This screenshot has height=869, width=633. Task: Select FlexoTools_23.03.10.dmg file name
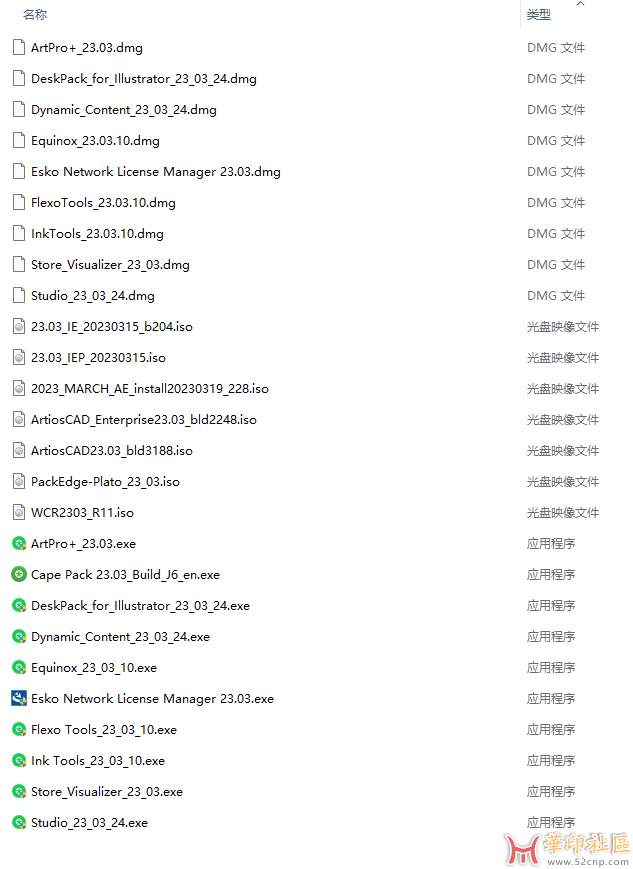click(x=103, y=203)
